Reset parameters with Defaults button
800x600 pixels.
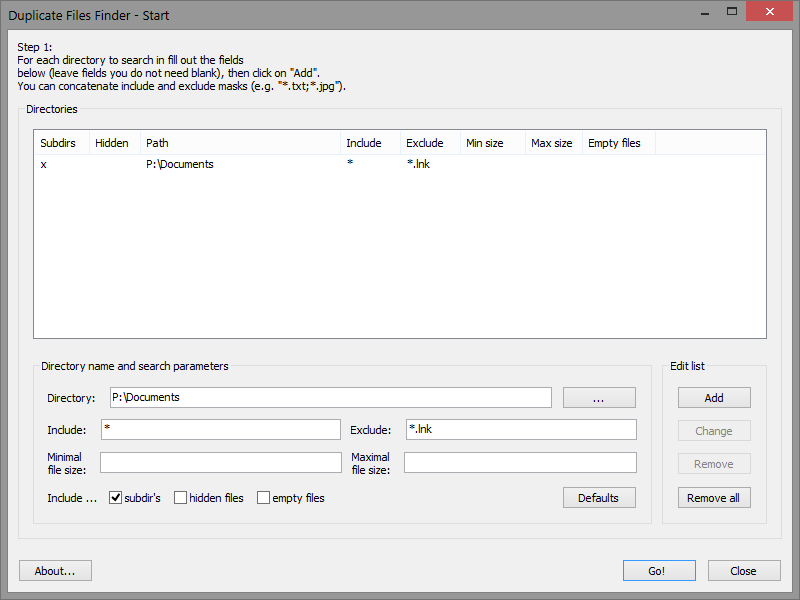(598, 498)
